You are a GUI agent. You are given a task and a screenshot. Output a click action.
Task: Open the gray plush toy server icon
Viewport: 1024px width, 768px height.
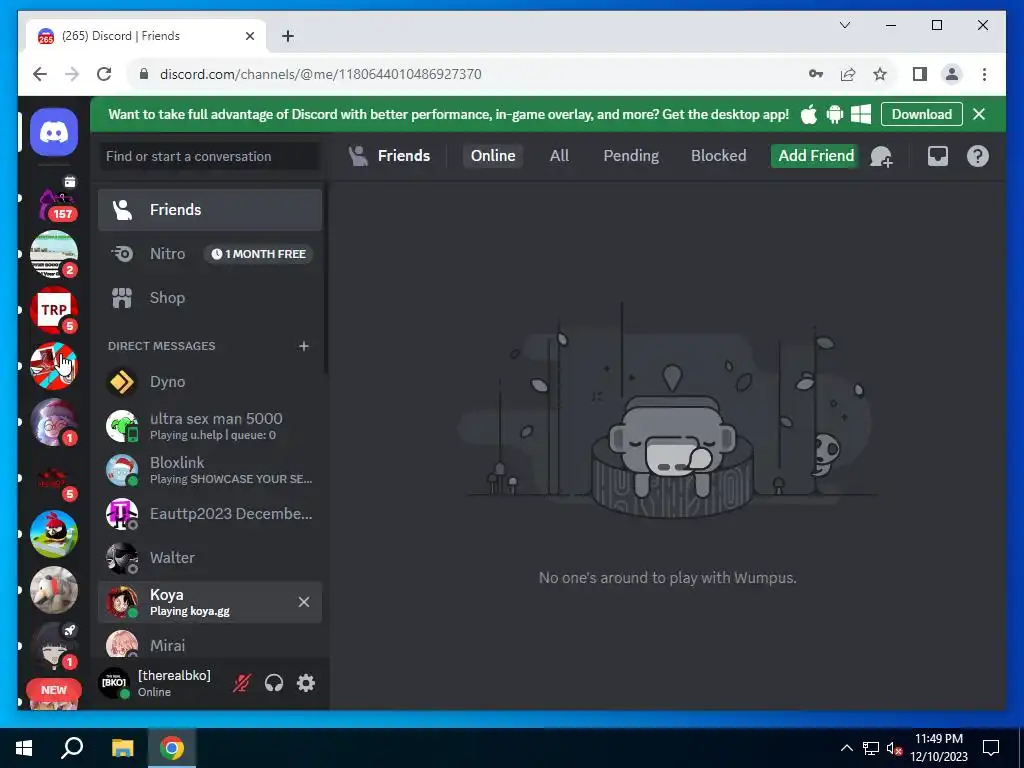coord(54,590)
